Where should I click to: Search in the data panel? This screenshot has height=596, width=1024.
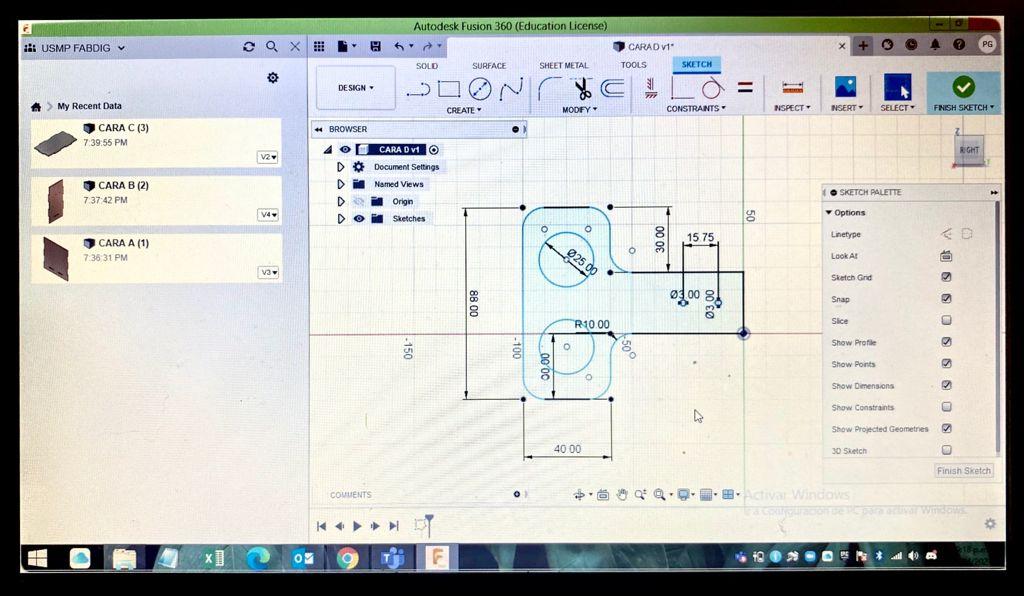(x=272, y=46)
